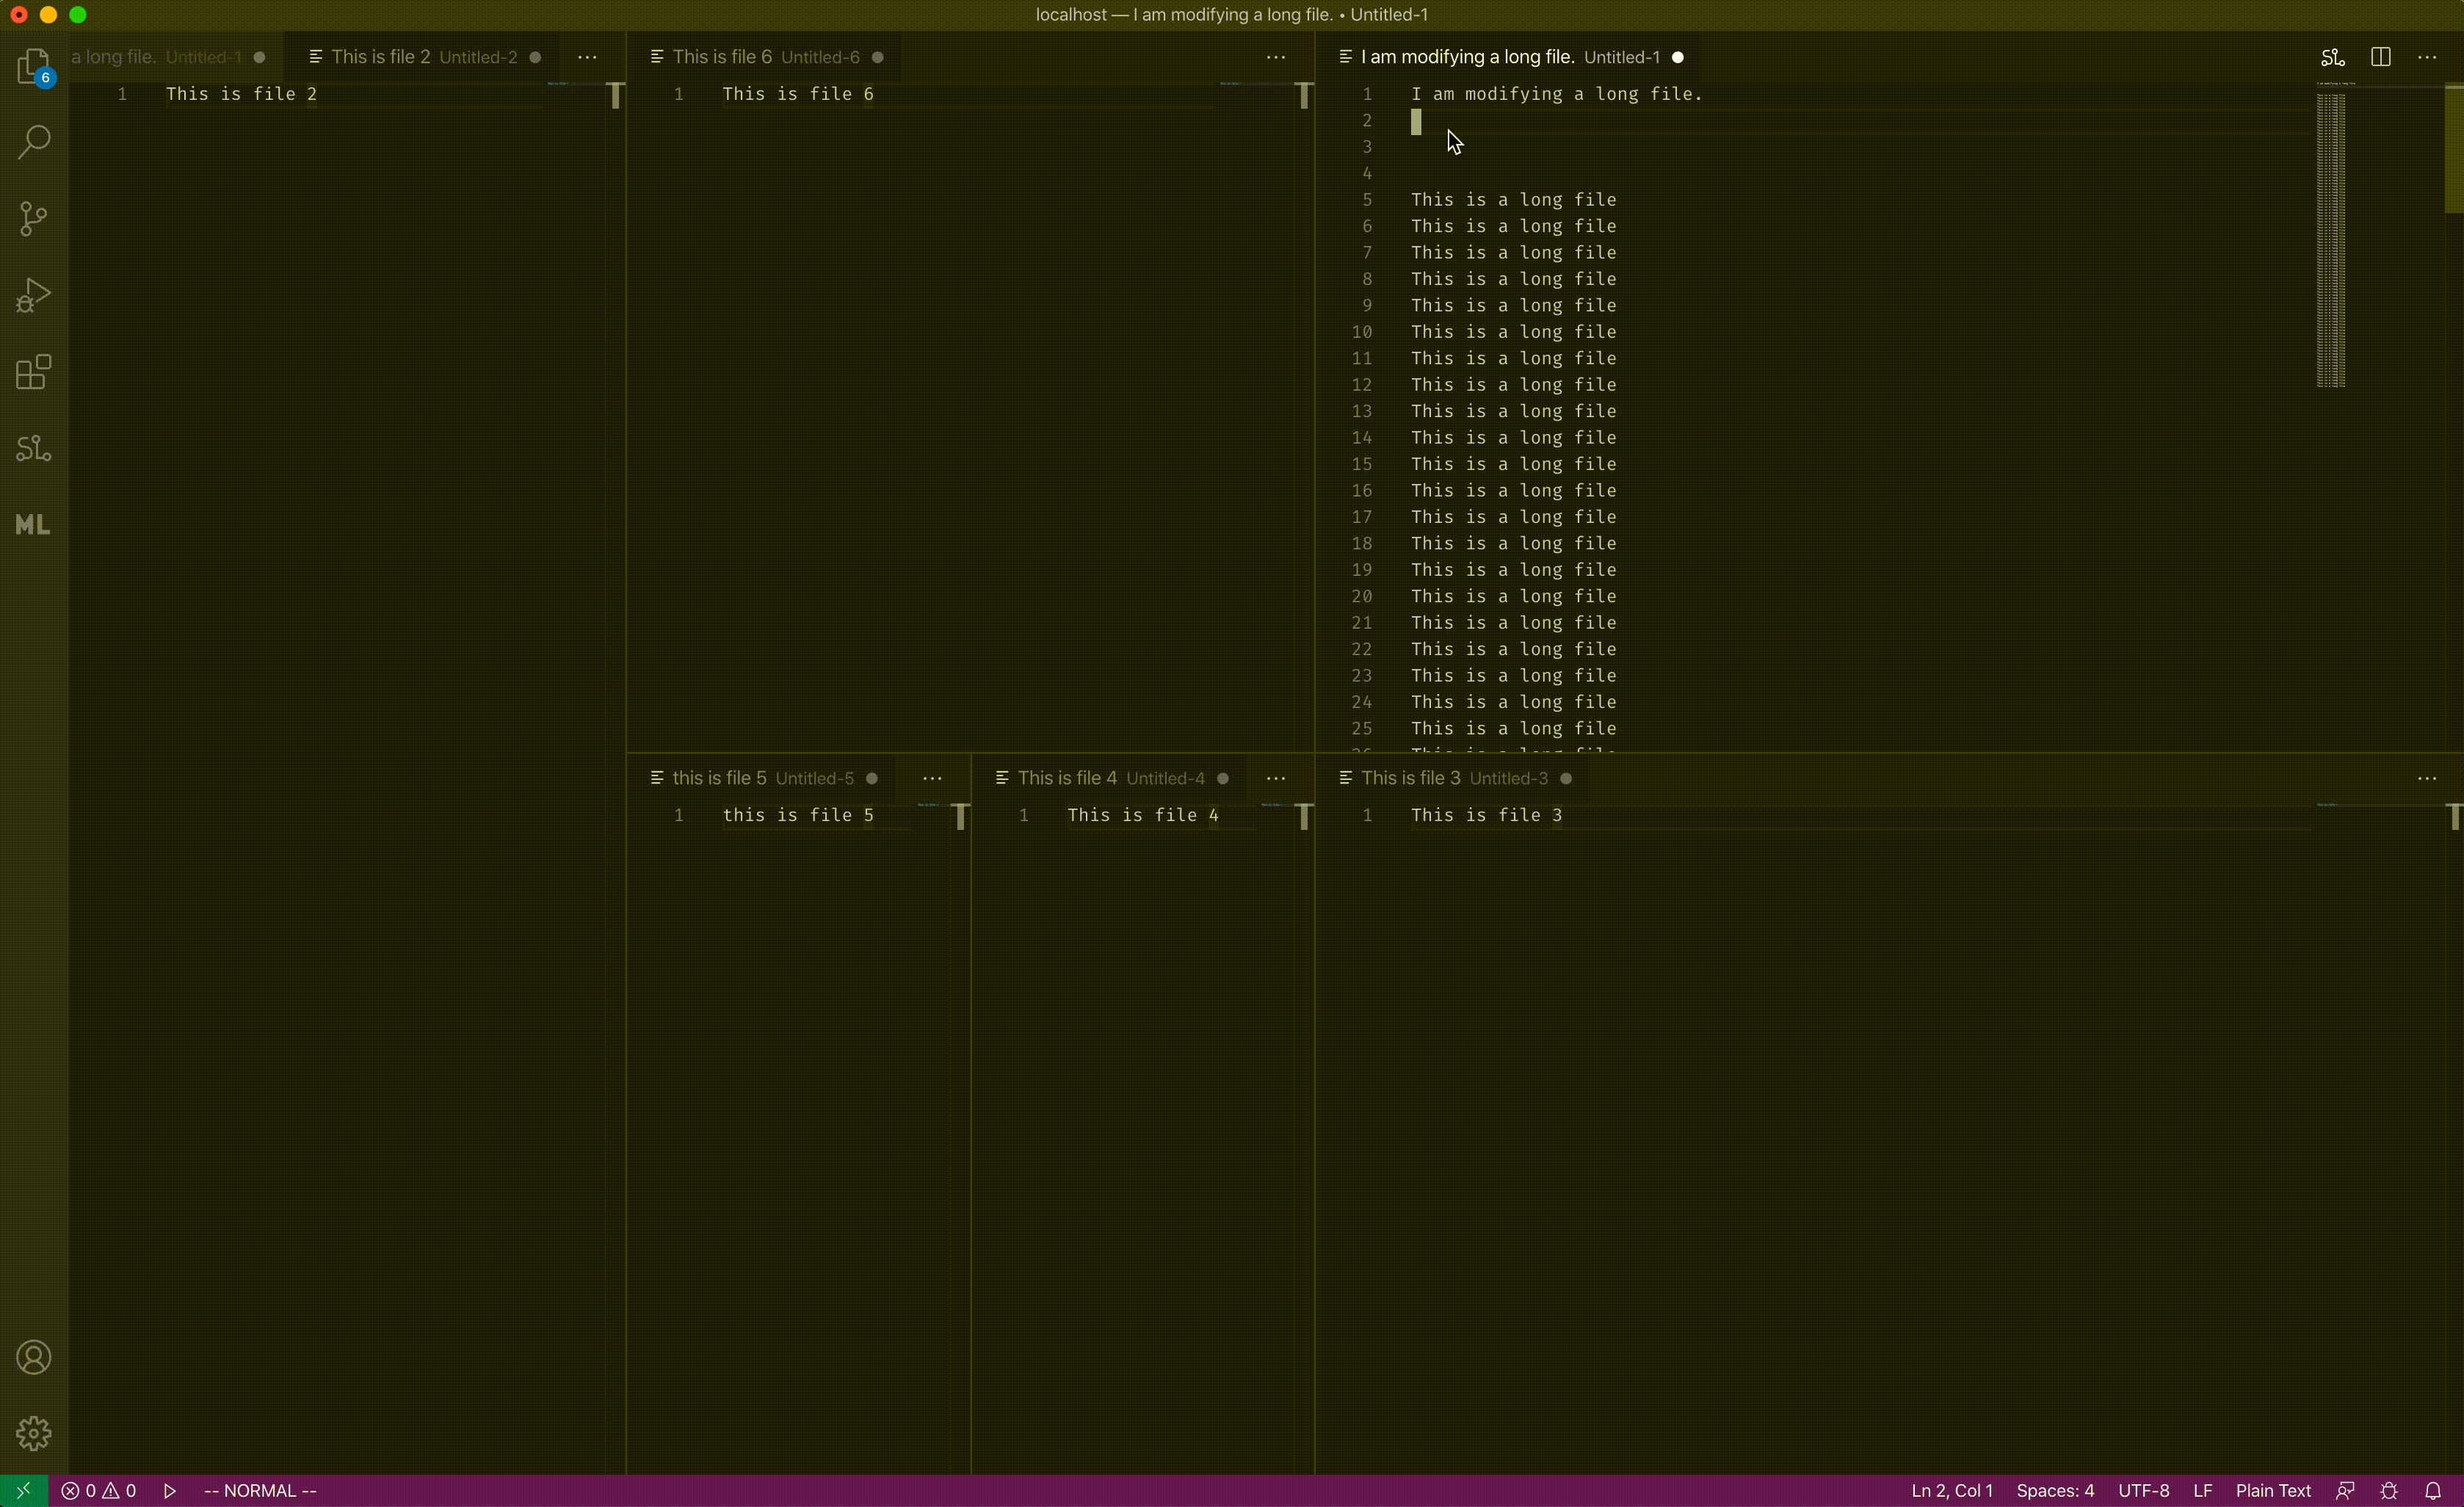The image size is (2464, 1507).
Task: Open the Plain Text language mode selector
Action: 2273,1490
